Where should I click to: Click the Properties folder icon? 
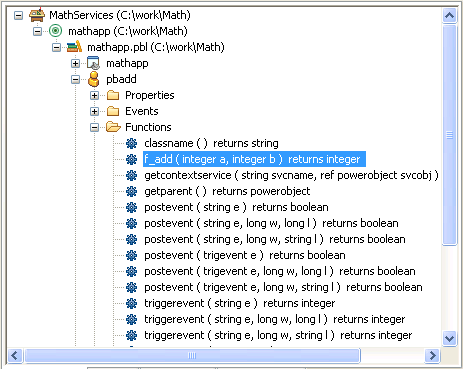point(113,95)
